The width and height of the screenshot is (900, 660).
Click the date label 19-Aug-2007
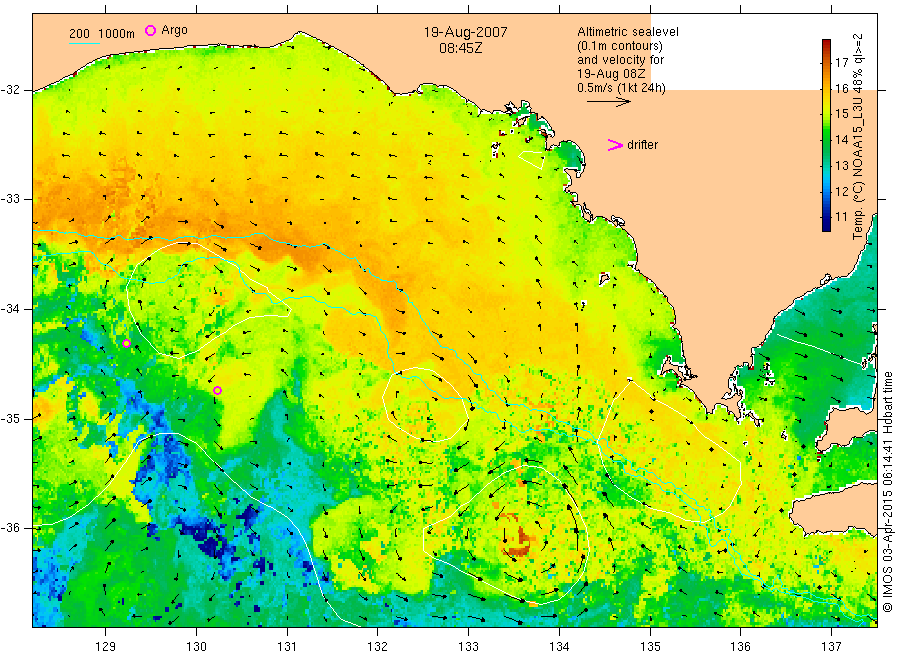click(465, 32)
